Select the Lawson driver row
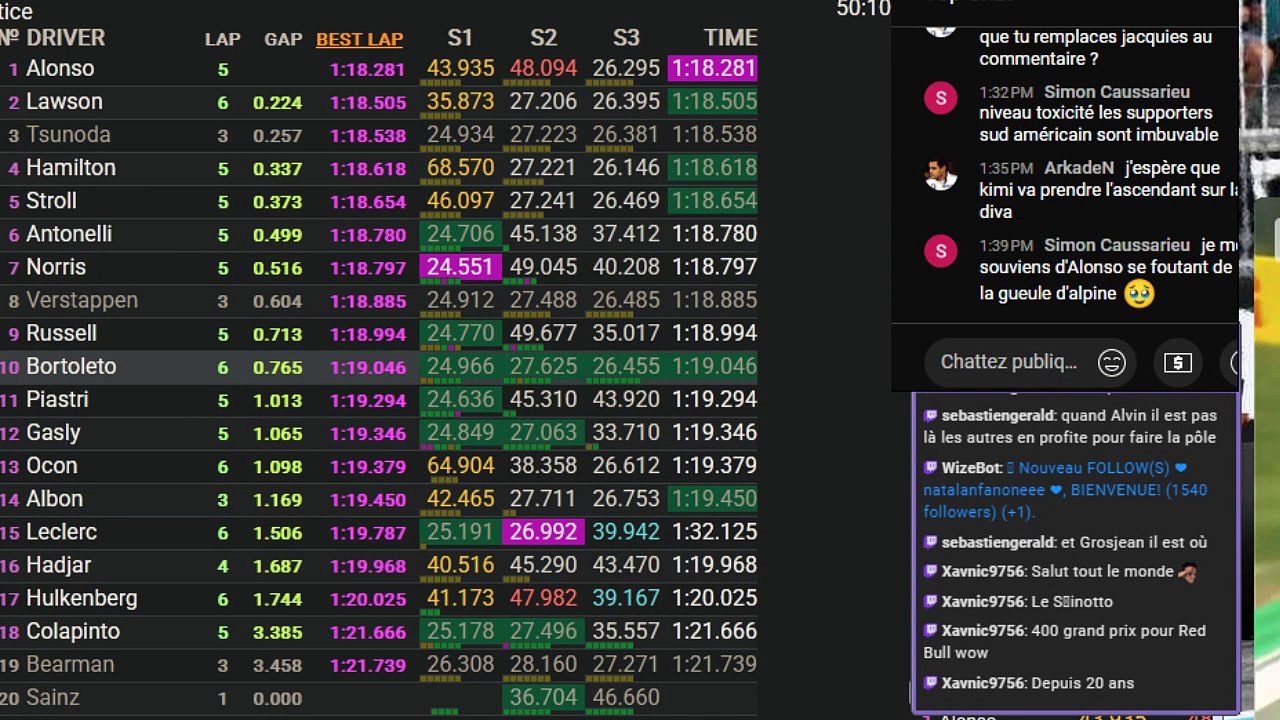 click(379, 102)
